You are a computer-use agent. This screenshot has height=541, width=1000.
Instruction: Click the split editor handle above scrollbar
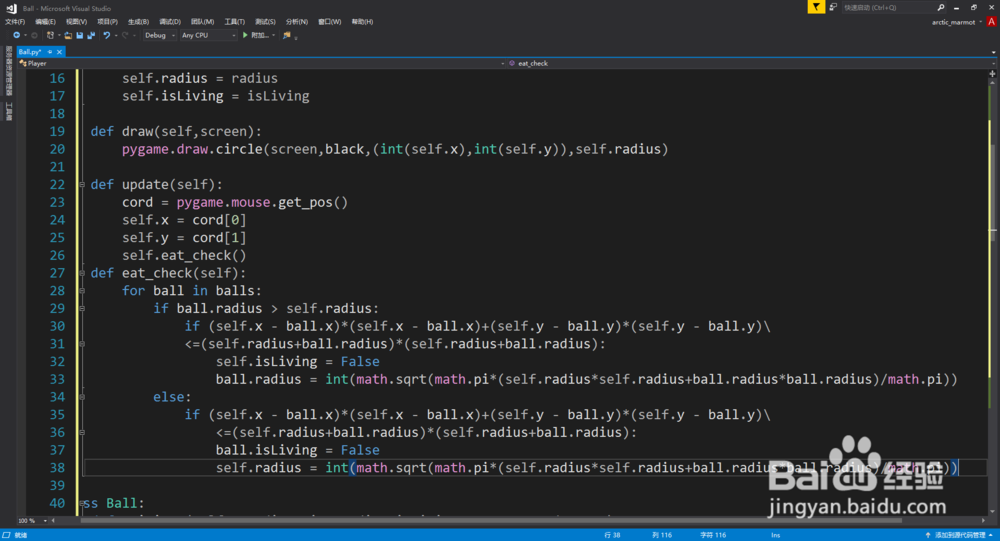click(992, 74)
